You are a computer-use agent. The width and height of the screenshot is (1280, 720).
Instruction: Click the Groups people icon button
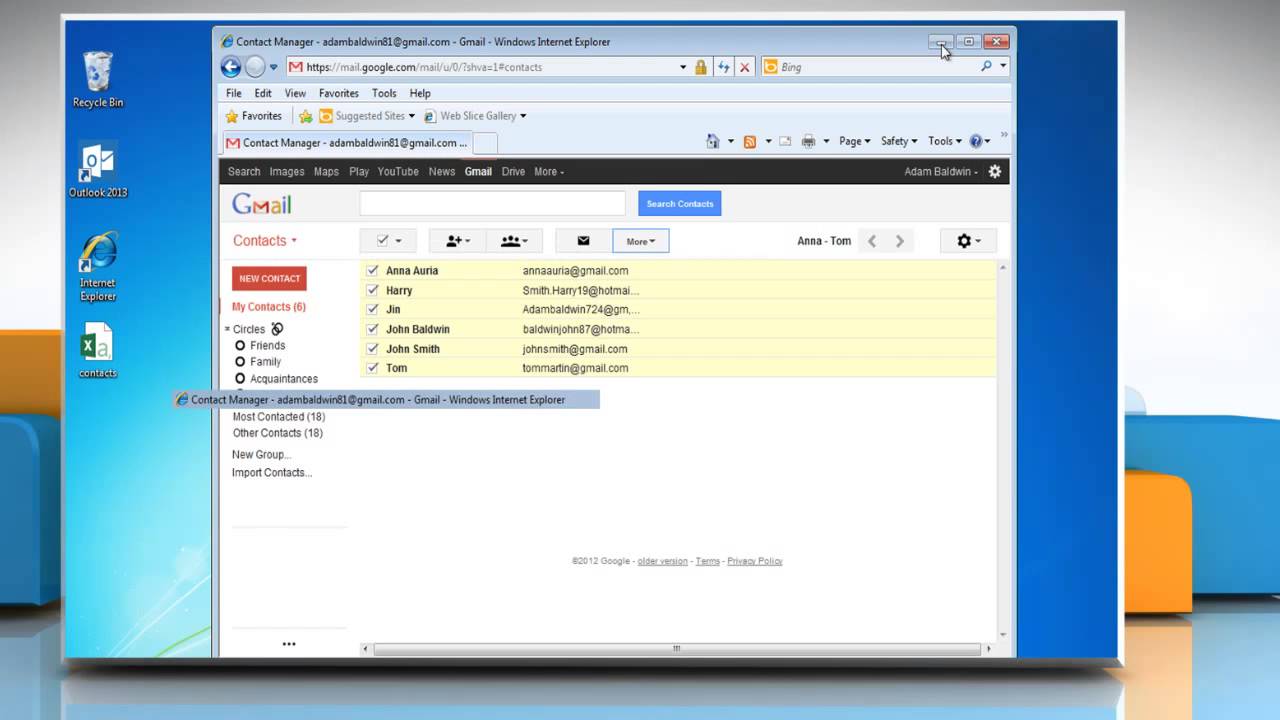click(514, 241)
